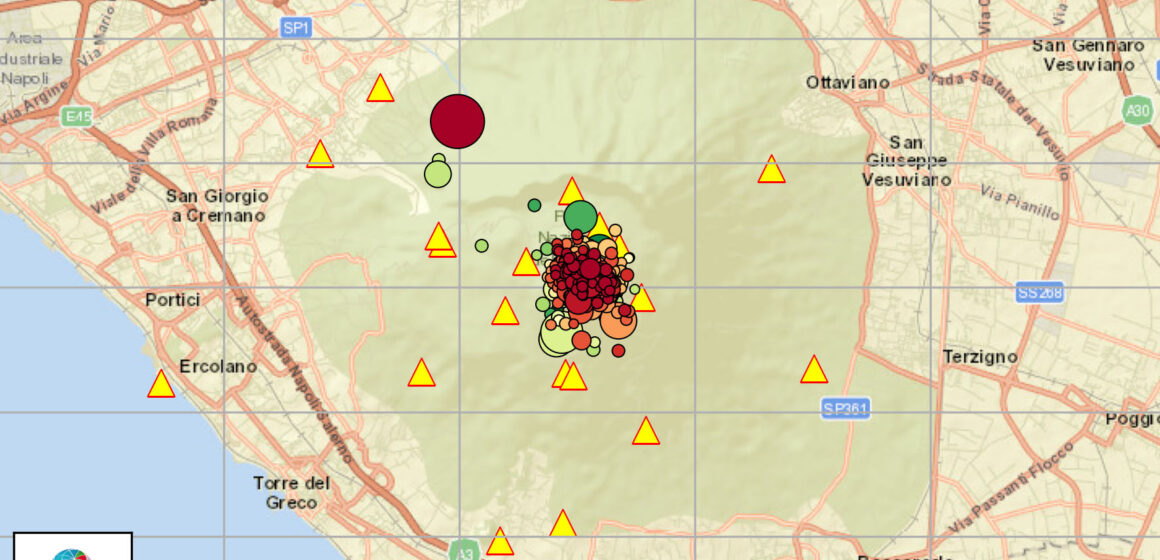Click the large green event circle north of the cluster
The width and height of the screenshot is (1160, 560).
pos(580,217)
